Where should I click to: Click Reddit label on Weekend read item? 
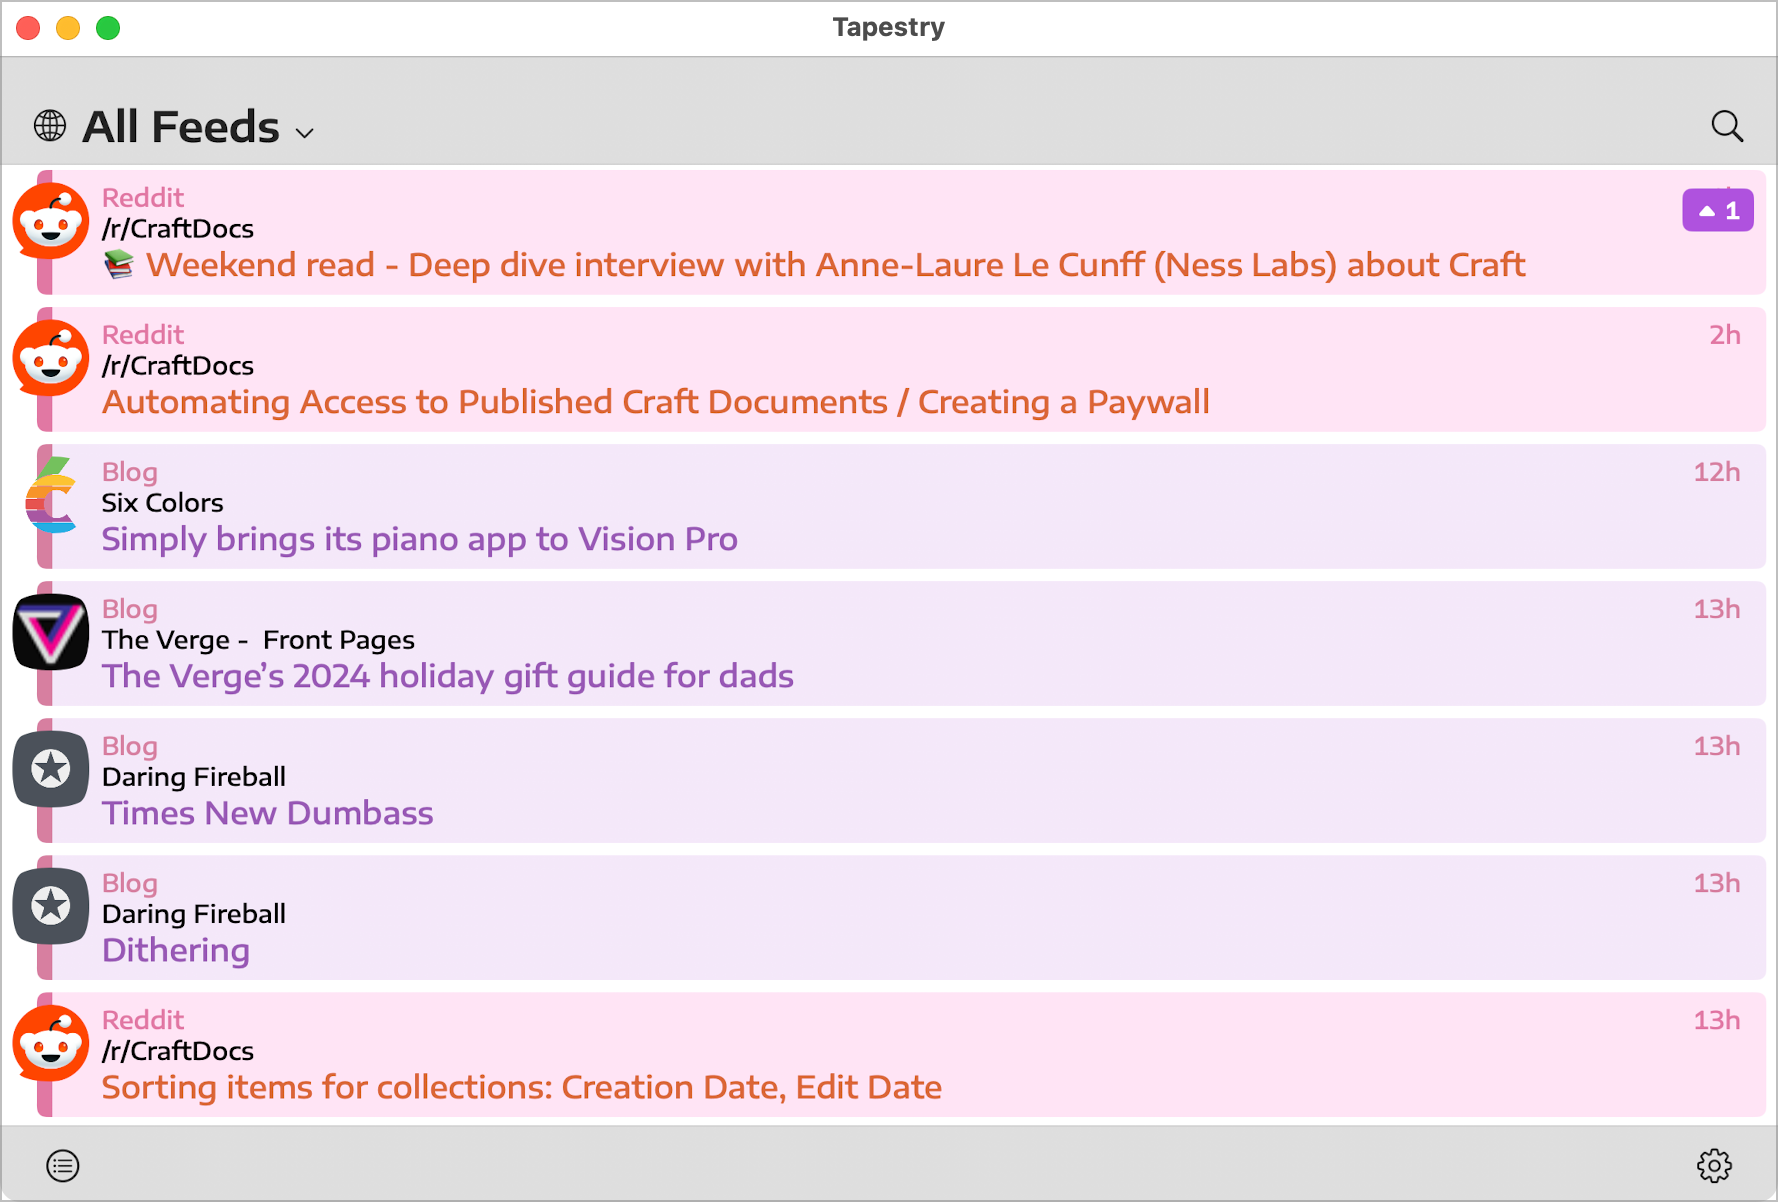tap(143, 198)
